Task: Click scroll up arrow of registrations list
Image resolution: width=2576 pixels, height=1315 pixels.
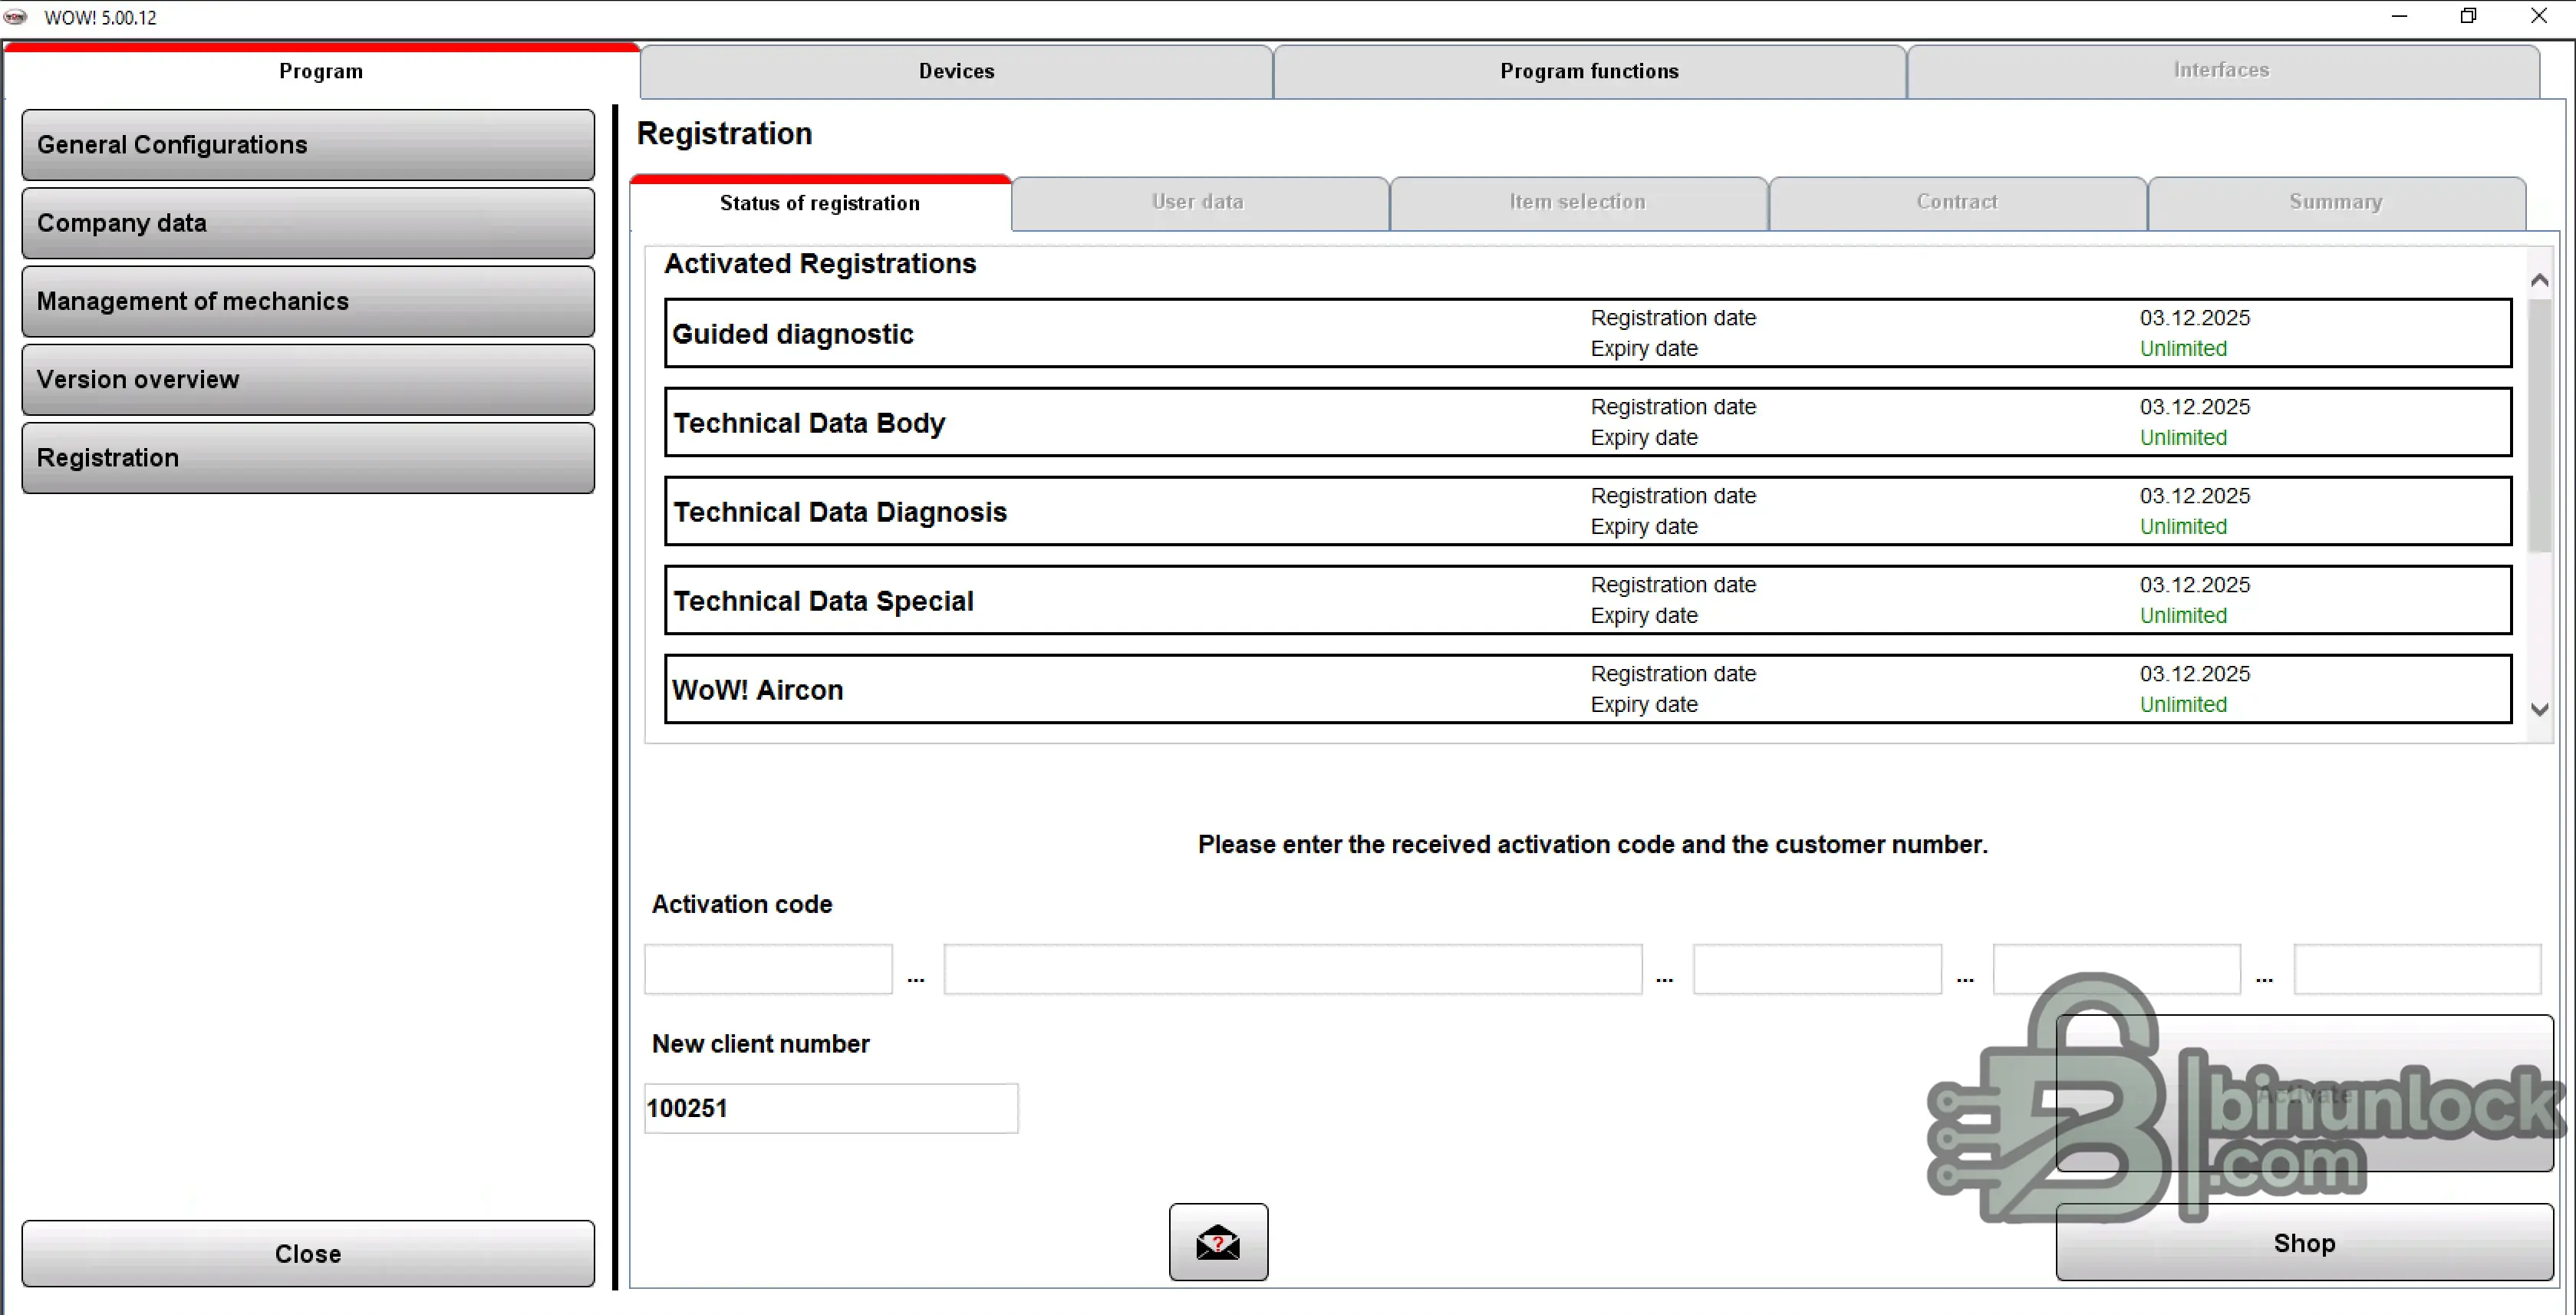Action: point(2539,281)
